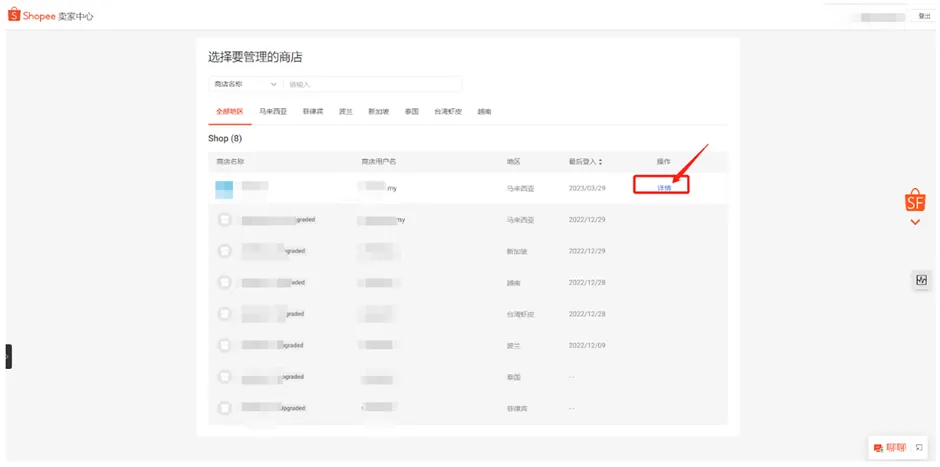Click the 登出 logout button
This screenshot has height=467, width=940.
(x=924, y=16)
